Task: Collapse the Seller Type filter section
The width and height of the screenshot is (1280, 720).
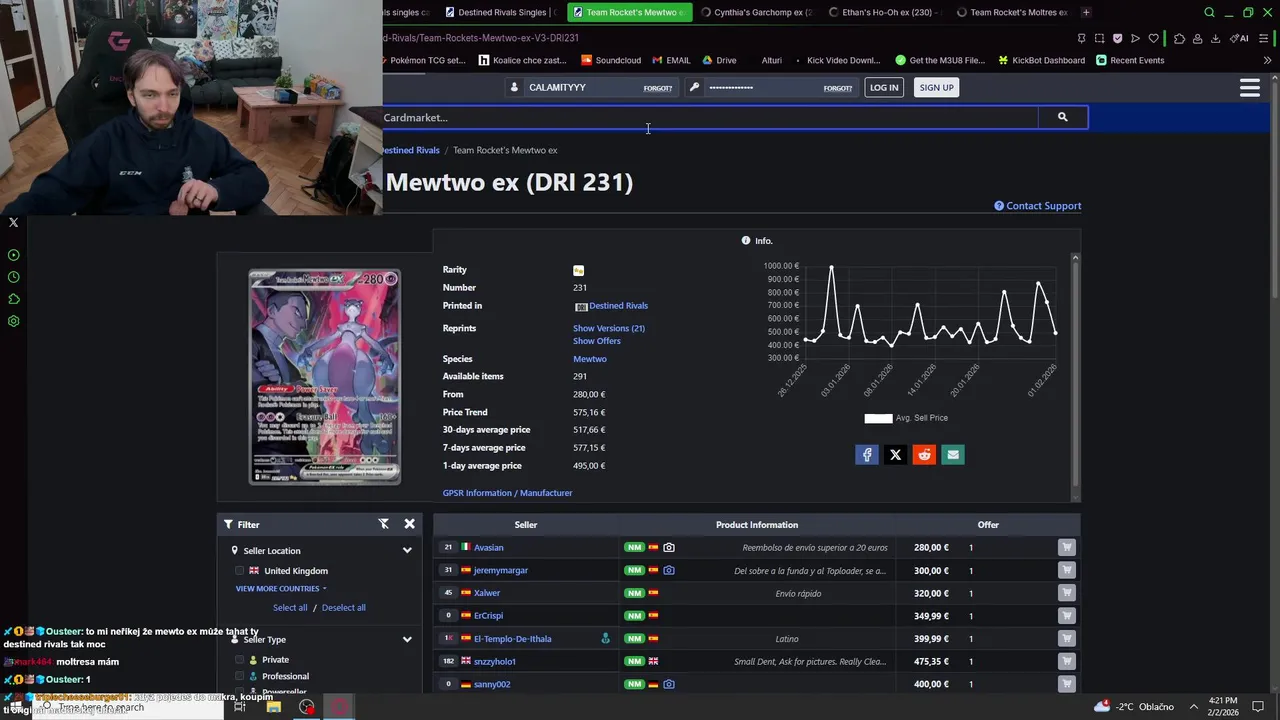Action: click(x=407, y=640)
